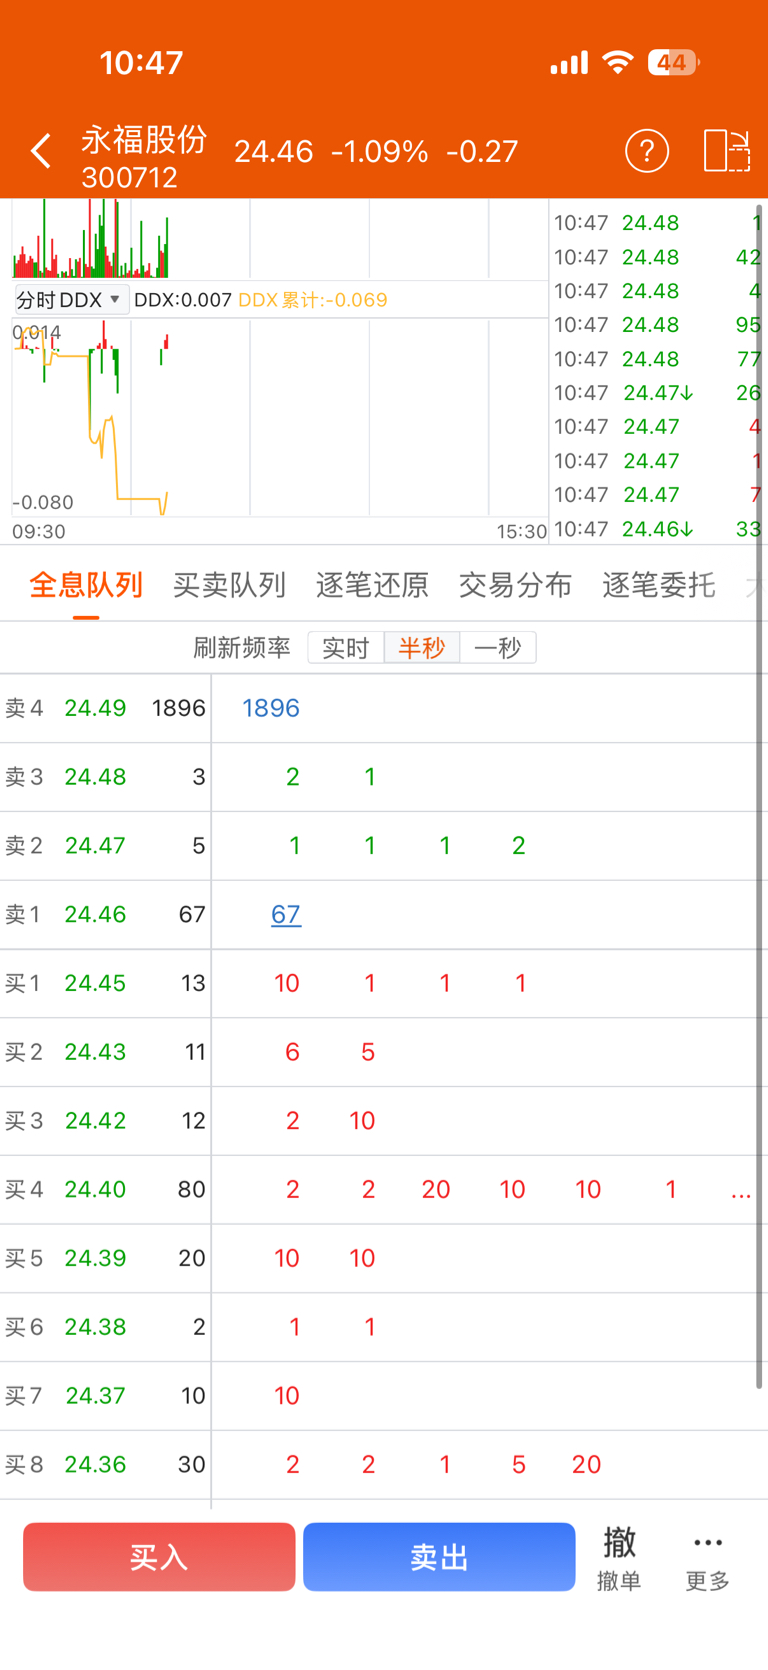Select the 买6 price 24.38
Screen dimensions: 768x1670
tap(95, 1327)
